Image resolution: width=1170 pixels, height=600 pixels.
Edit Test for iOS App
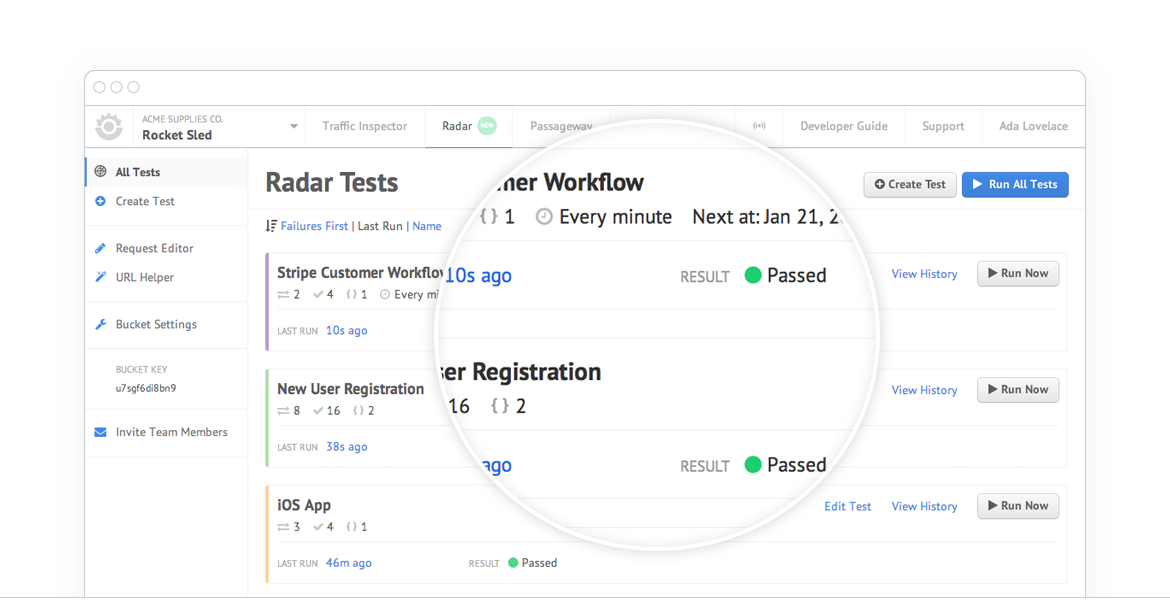[x=847, y=506]
